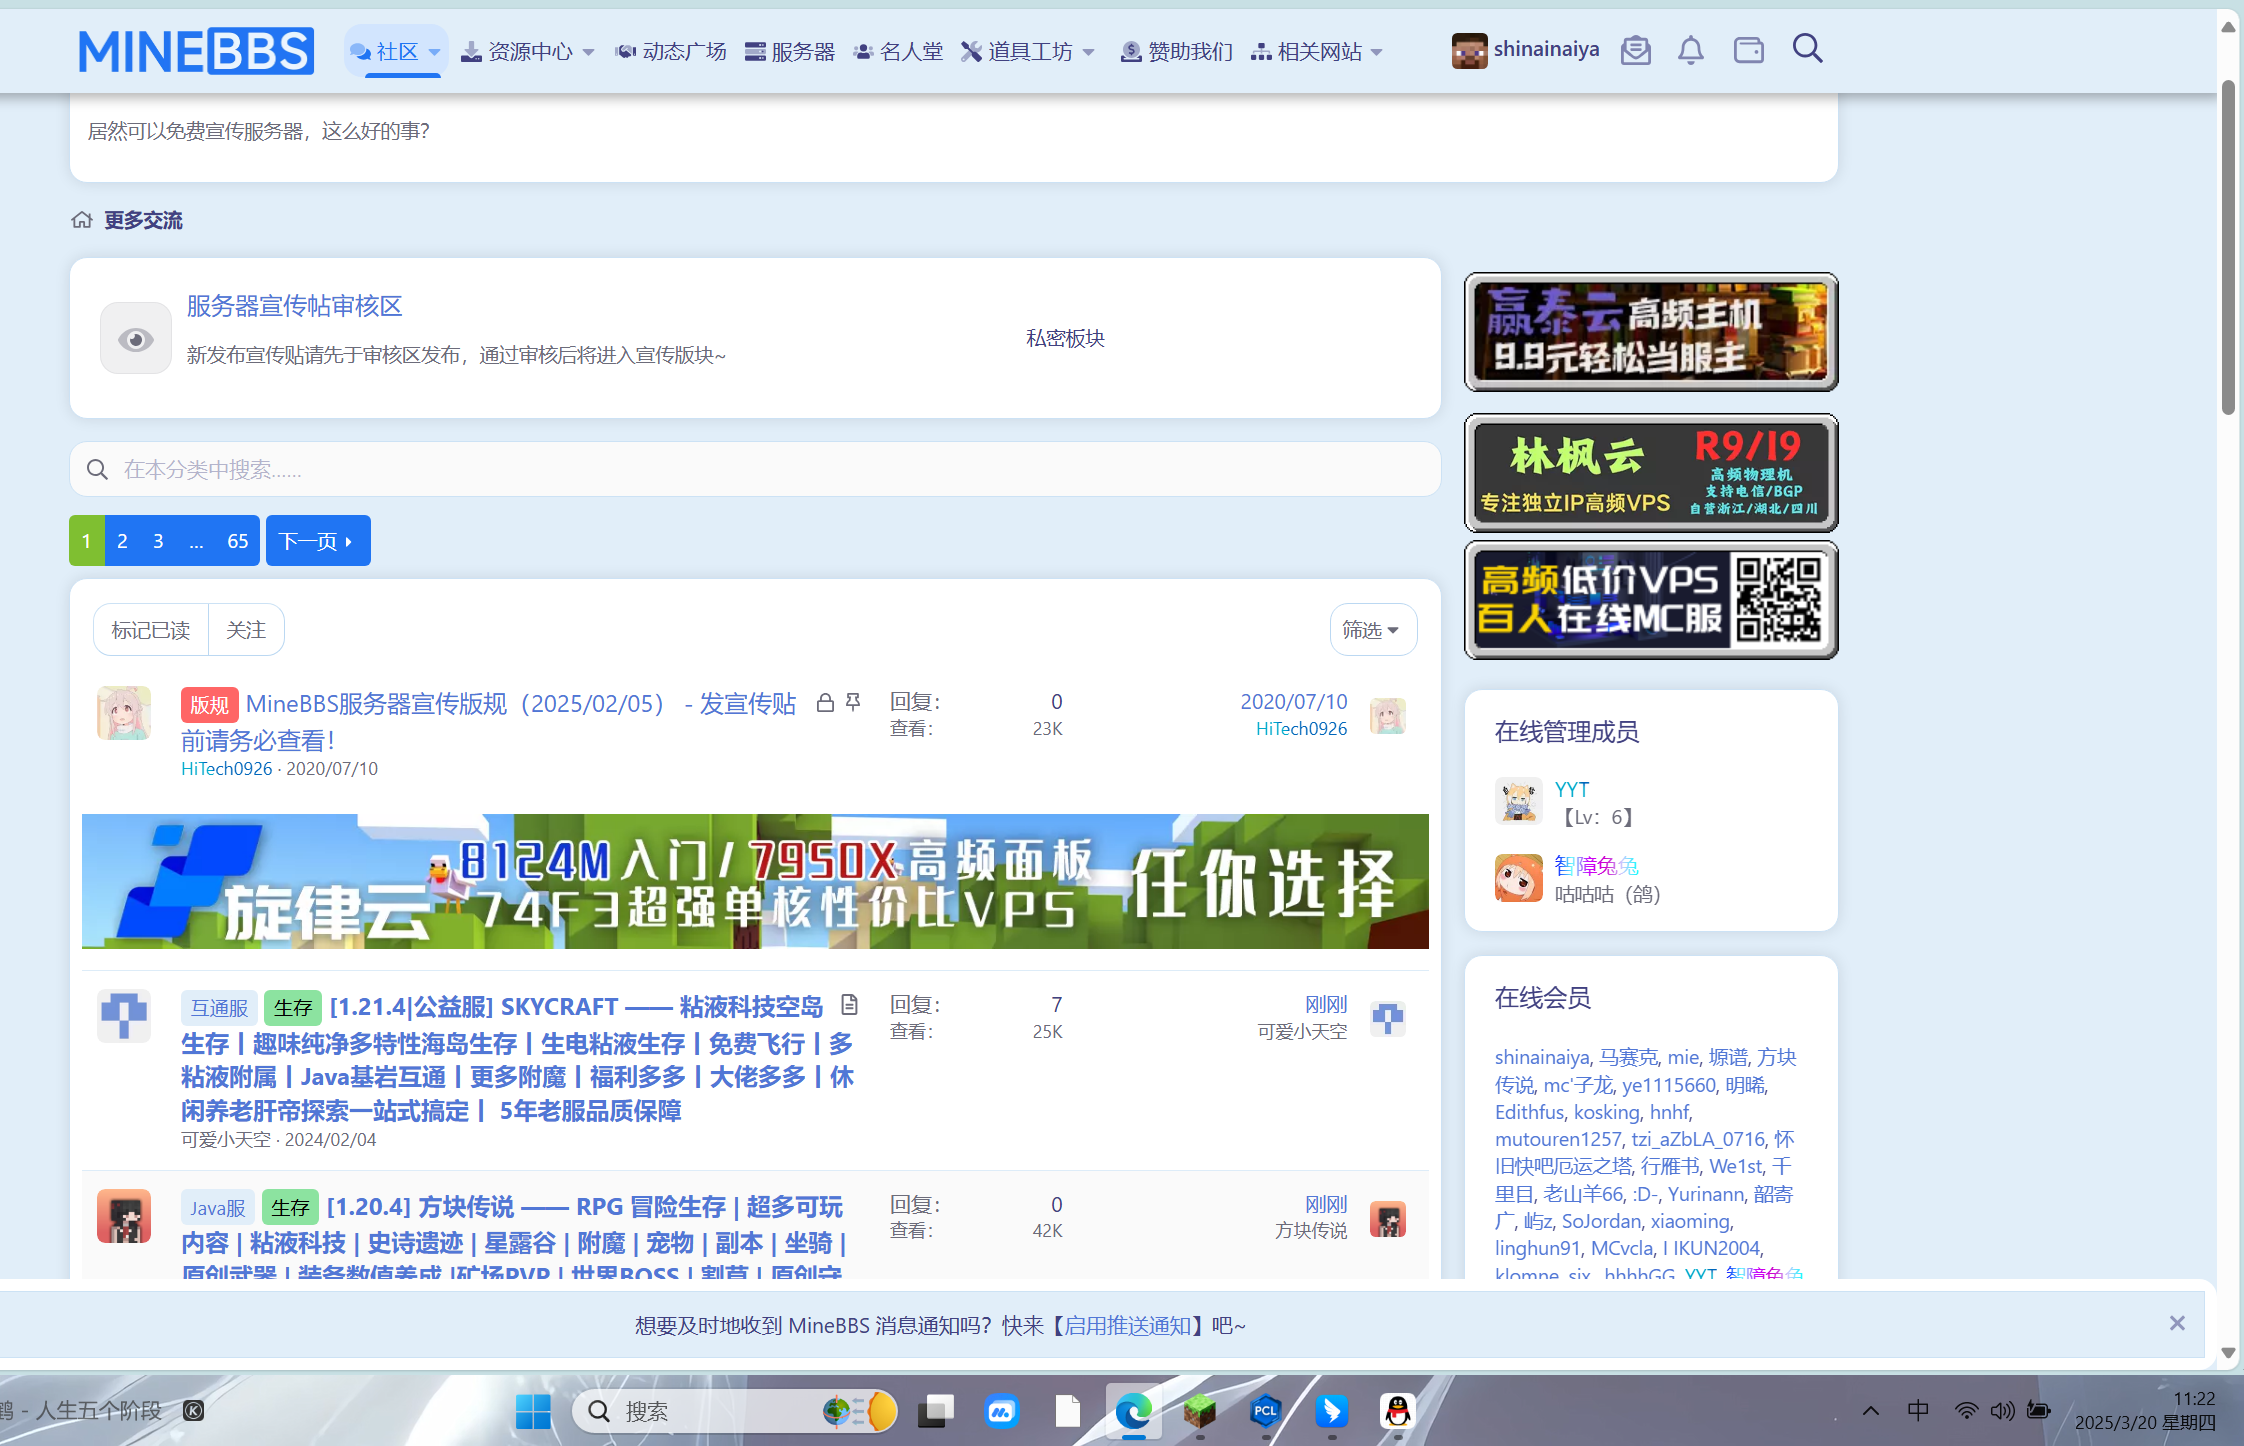Click YYT's avatar in online staff
The image size is (2244, 1446).
click(x=1519, y=801)
